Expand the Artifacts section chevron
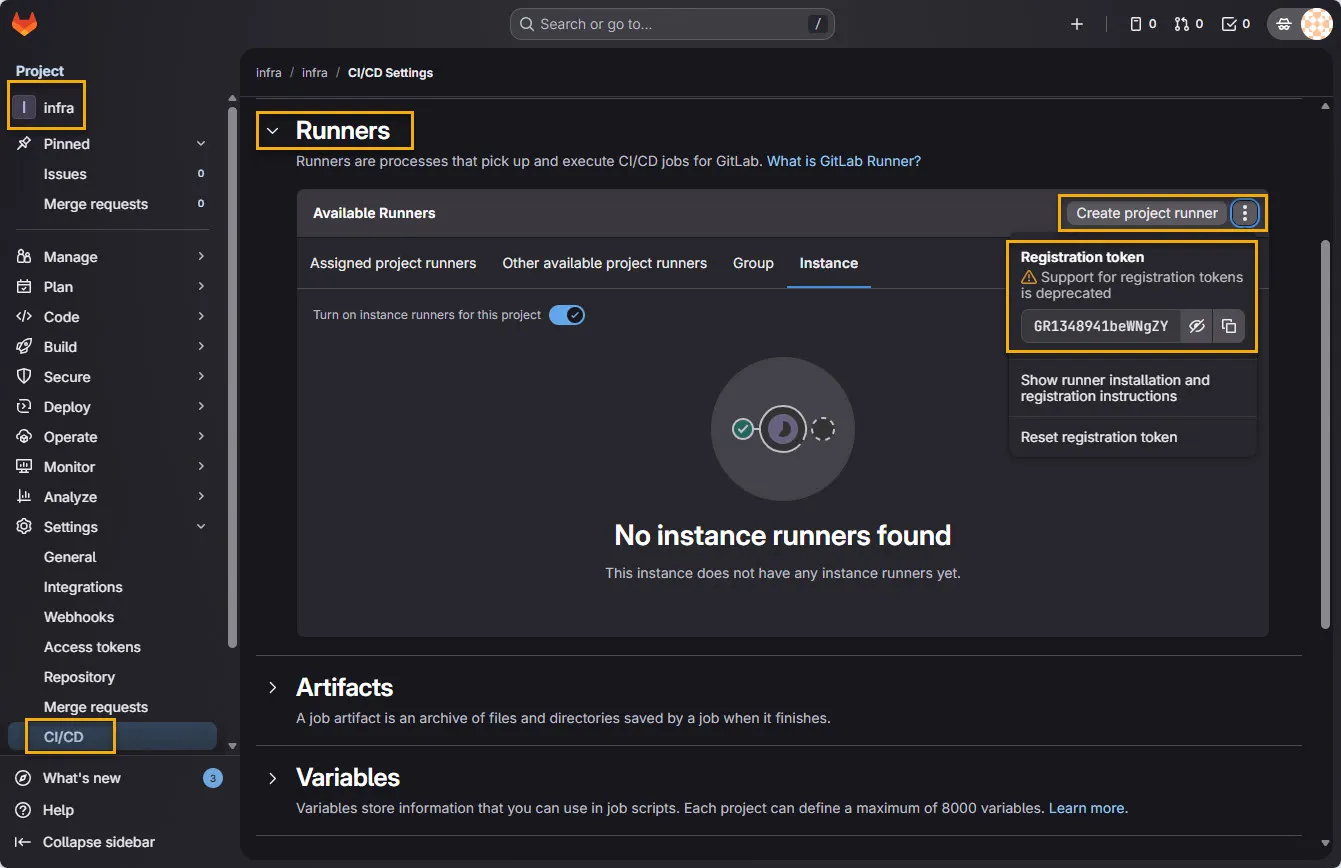This screenshot has width=1341, height=868. (272, 688)
